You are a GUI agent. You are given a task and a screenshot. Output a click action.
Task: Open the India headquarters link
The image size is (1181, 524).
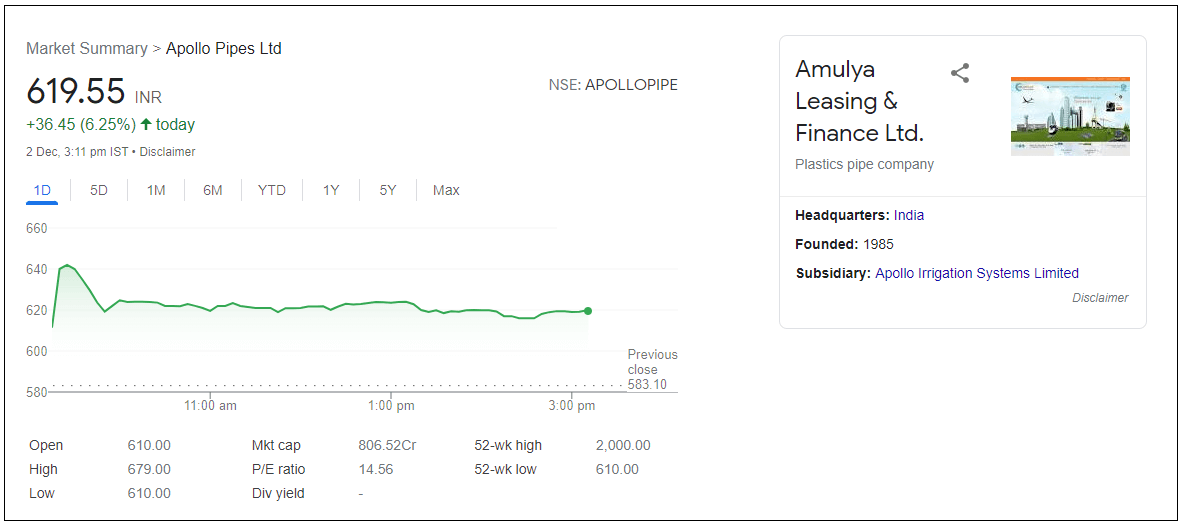[x=908, y=215]
